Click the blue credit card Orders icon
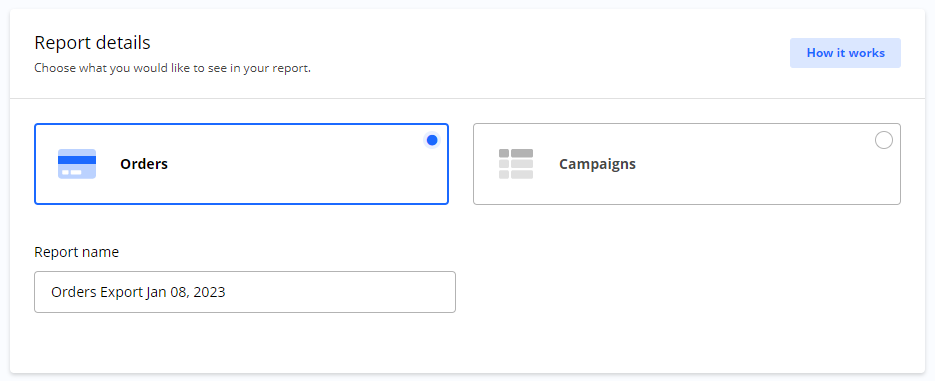Viewport: 935px width, 381px height. pos(77,164)
